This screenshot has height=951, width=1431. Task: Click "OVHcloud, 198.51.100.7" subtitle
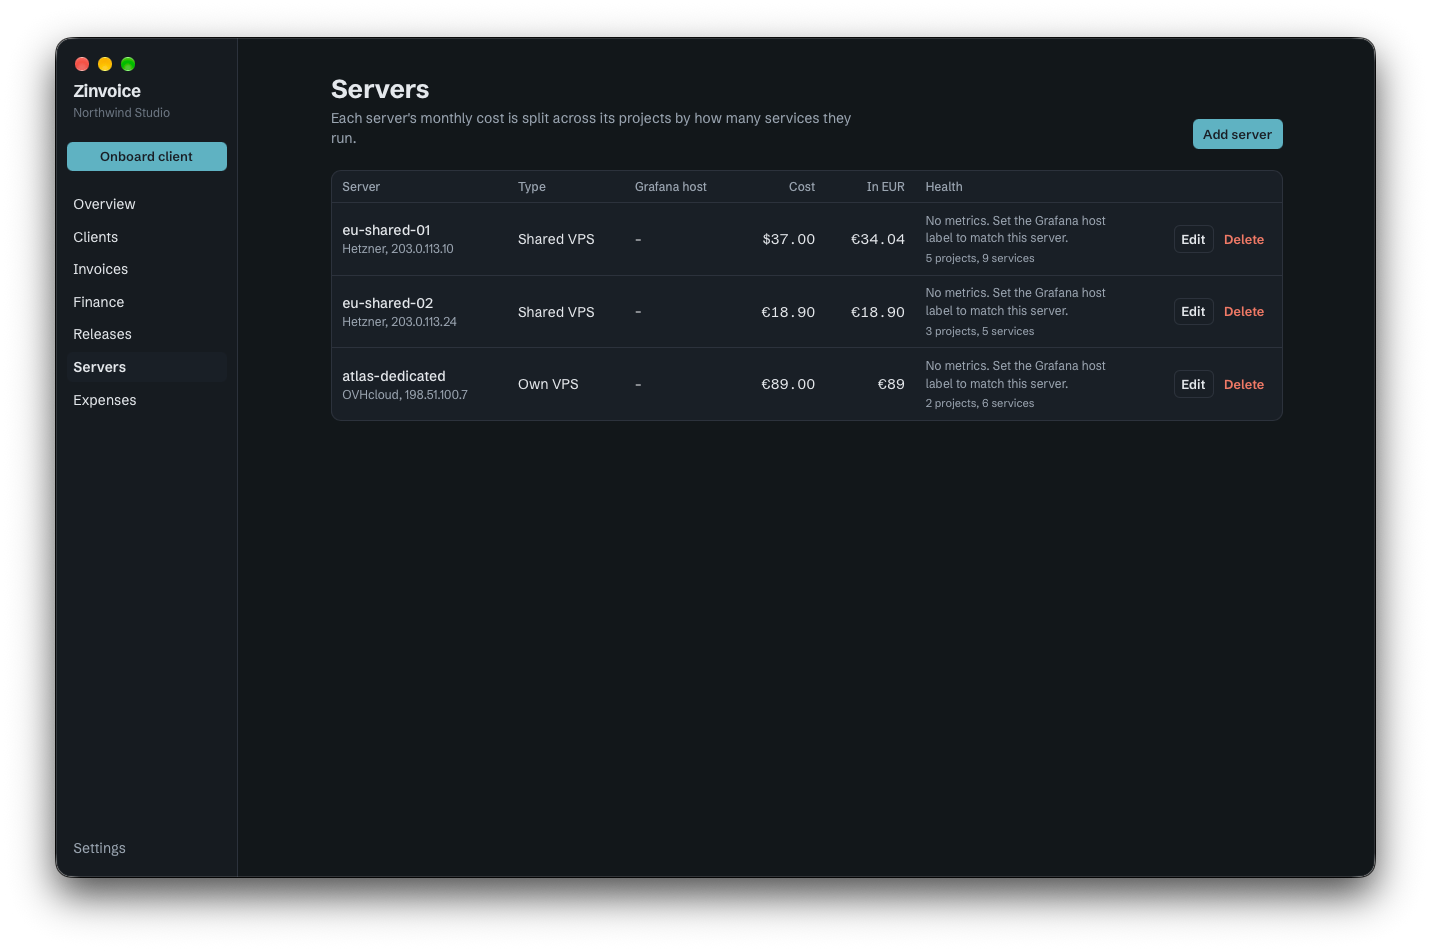coord(405,395)
